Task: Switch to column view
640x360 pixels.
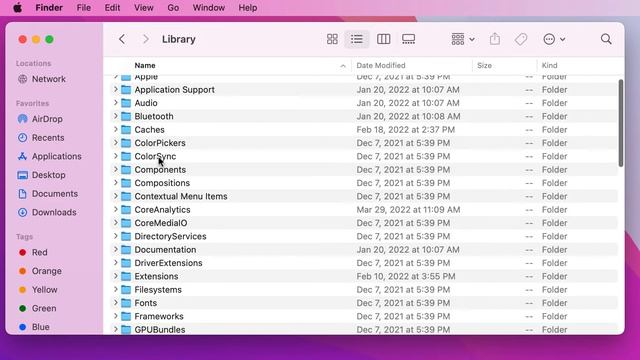Action: pyautogui.click(x=383, y=39)
